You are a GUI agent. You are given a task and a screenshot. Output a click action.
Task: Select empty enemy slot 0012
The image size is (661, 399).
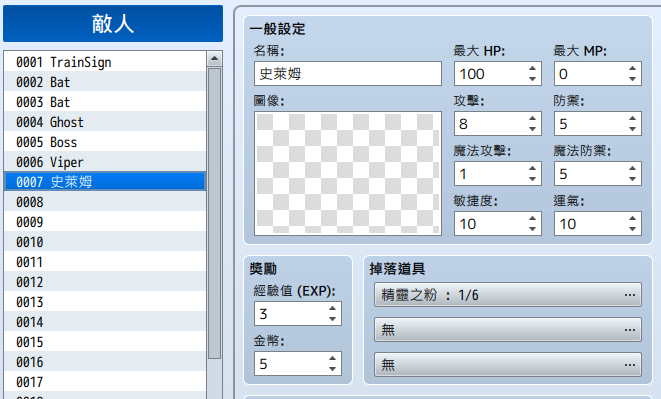point(105,282)
